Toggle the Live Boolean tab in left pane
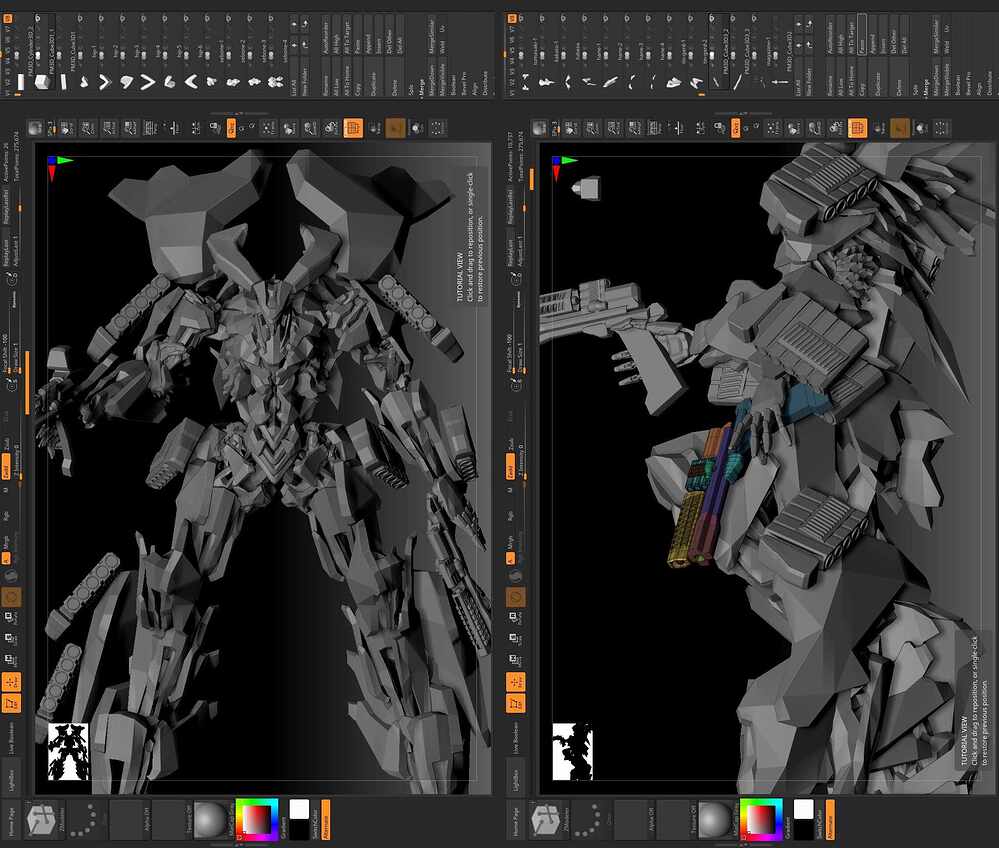The height and width of the screenshot is (848, 999). [x=11, y=738]
